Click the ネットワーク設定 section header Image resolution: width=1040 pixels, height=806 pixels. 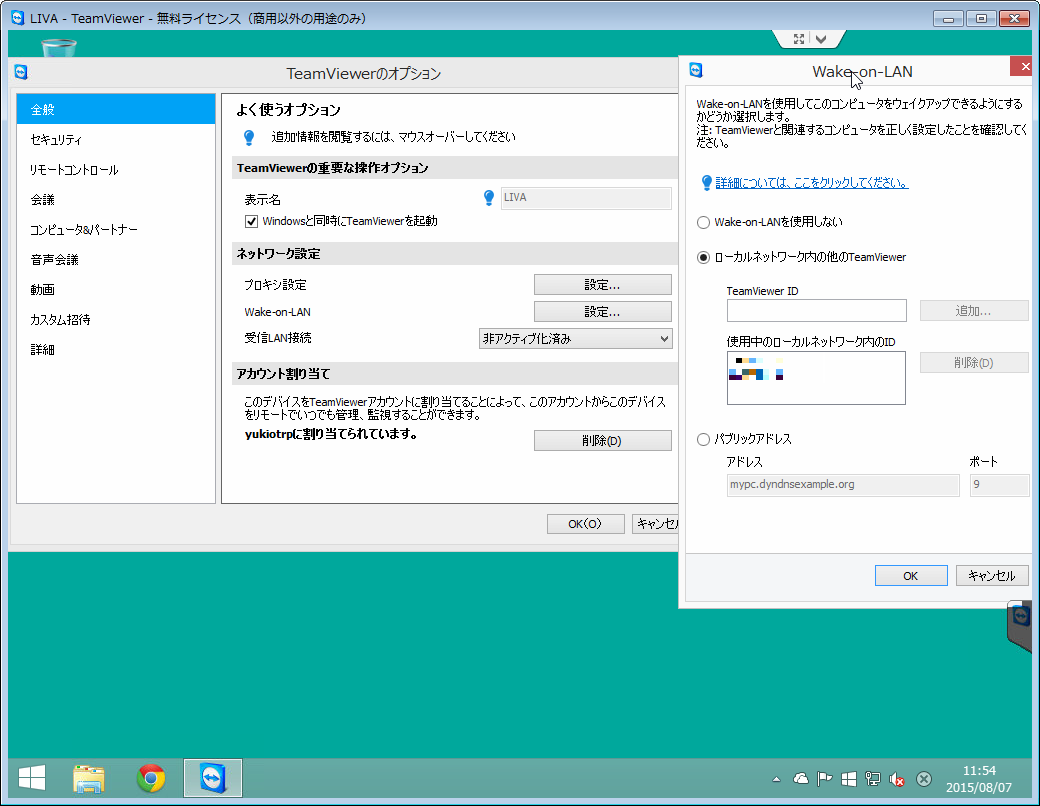pos(455,253)
